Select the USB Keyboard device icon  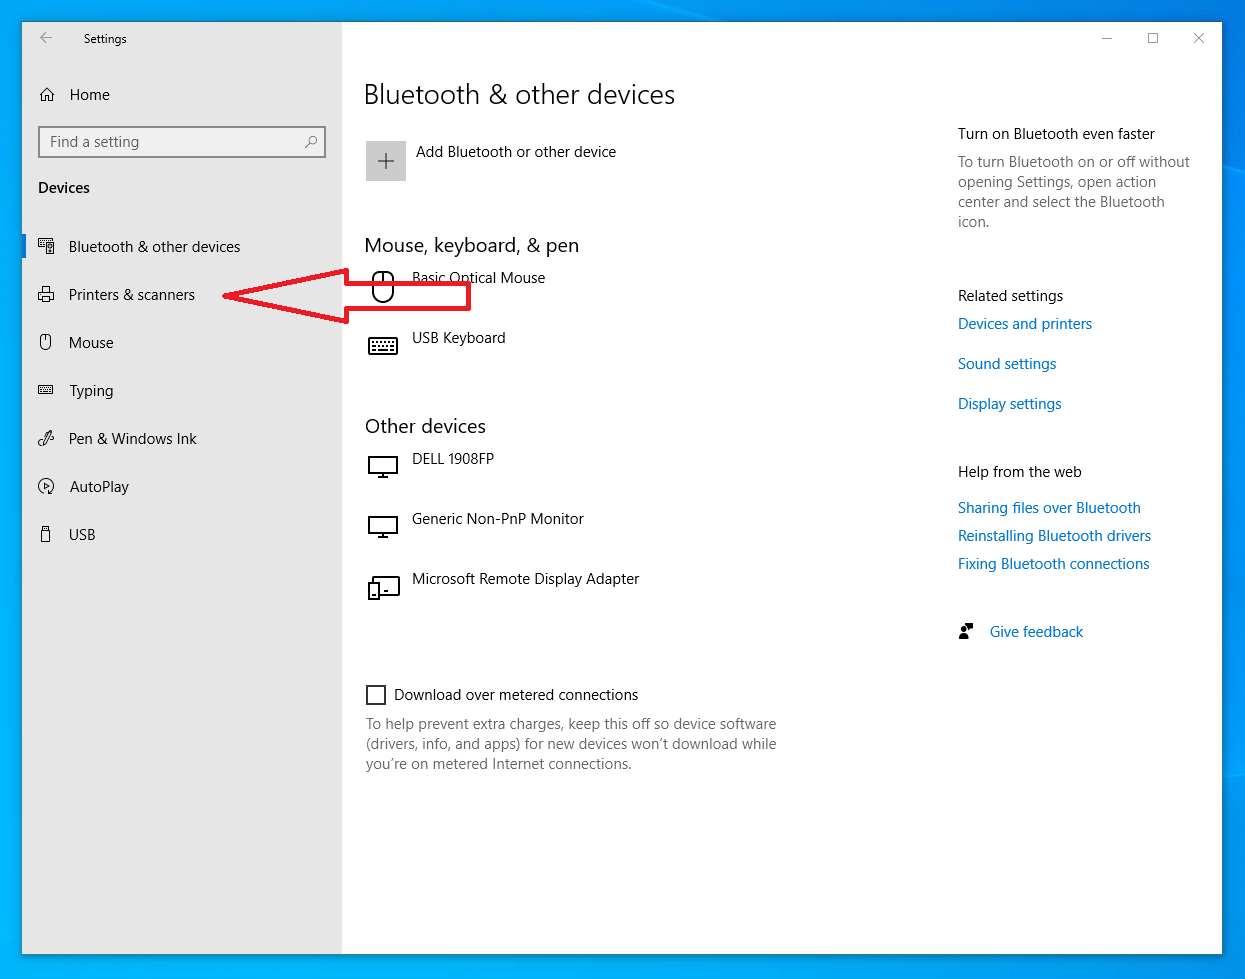pos(383,346)
